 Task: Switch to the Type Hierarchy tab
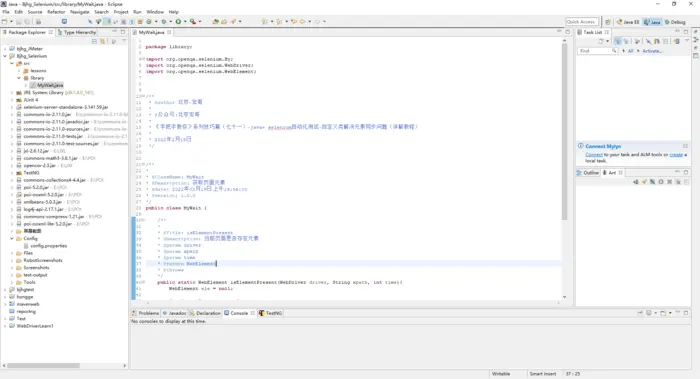[77, 32]
